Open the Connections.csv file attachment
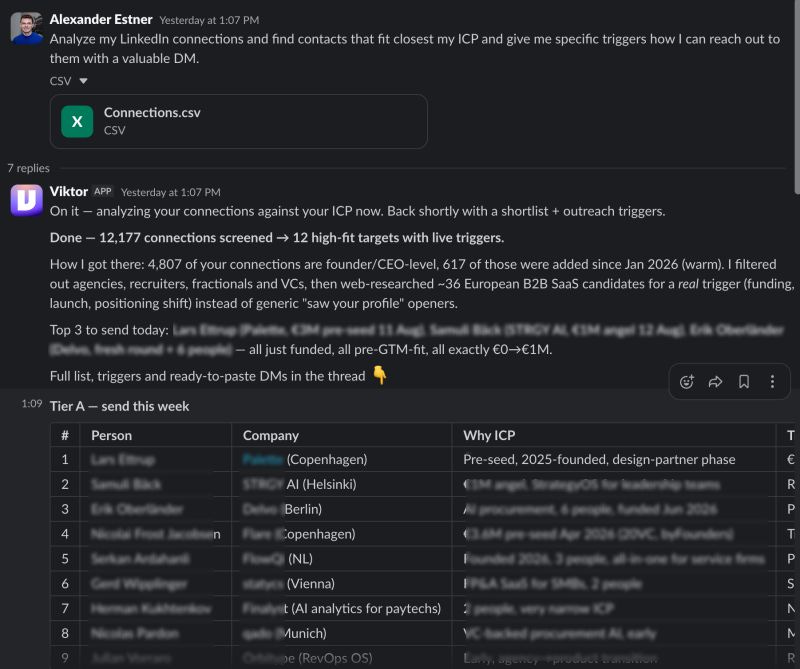The width and height of the screenshot is (800, 669). [x=238, y=121]
